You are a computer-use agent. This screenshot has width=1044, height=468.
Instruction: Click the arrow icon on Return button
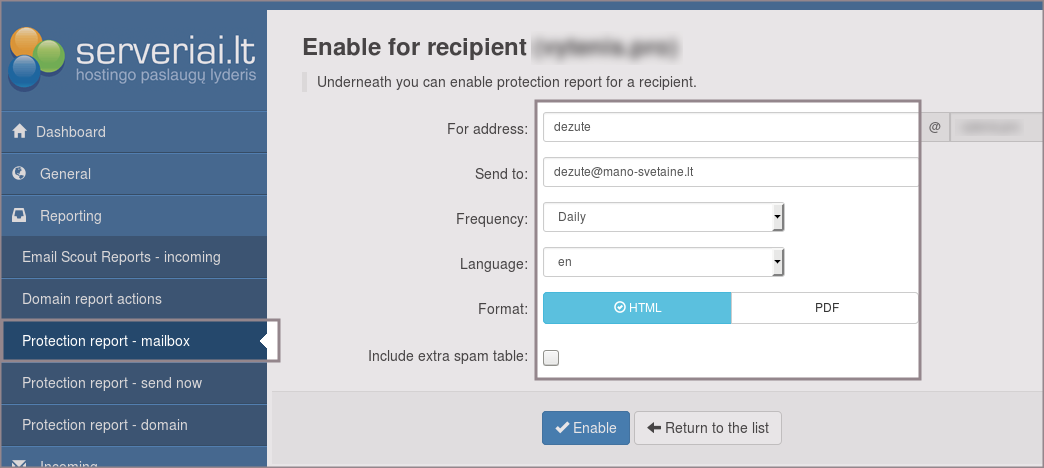pos(655,428)
